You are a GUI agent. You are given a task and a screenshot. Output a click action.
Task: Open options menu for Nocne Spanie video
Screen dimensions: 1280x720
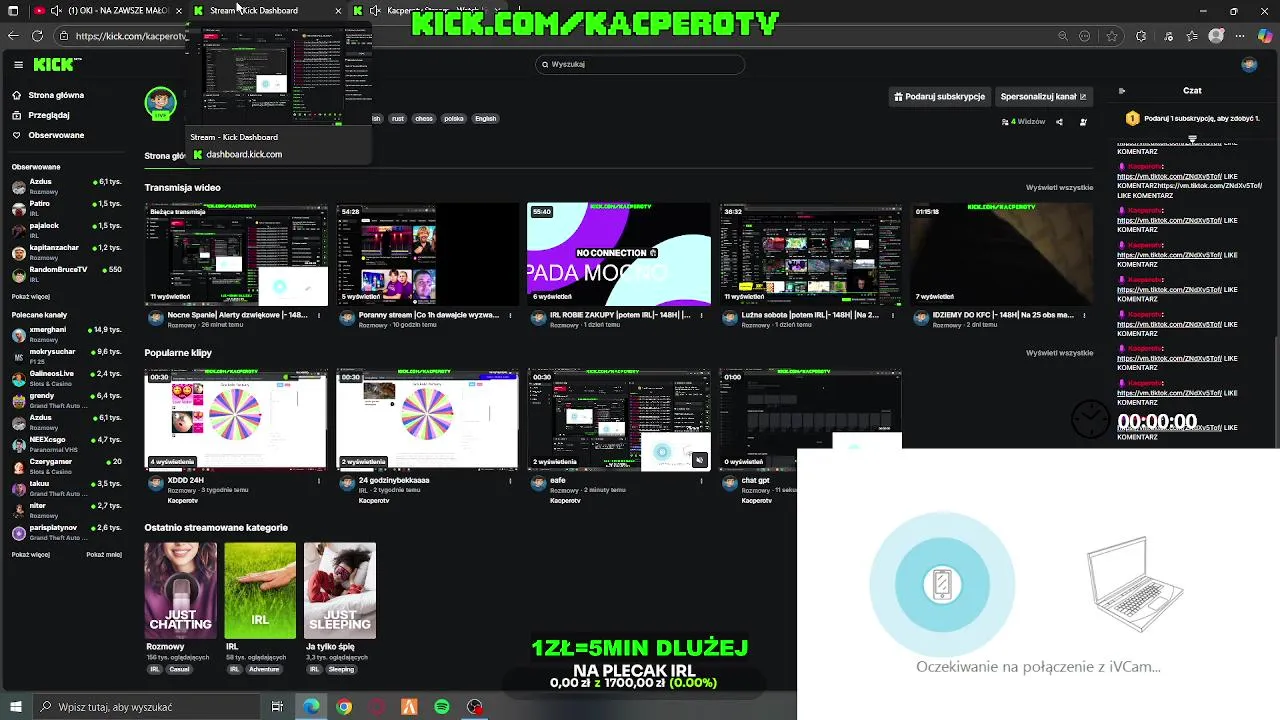tap(319, 315)
